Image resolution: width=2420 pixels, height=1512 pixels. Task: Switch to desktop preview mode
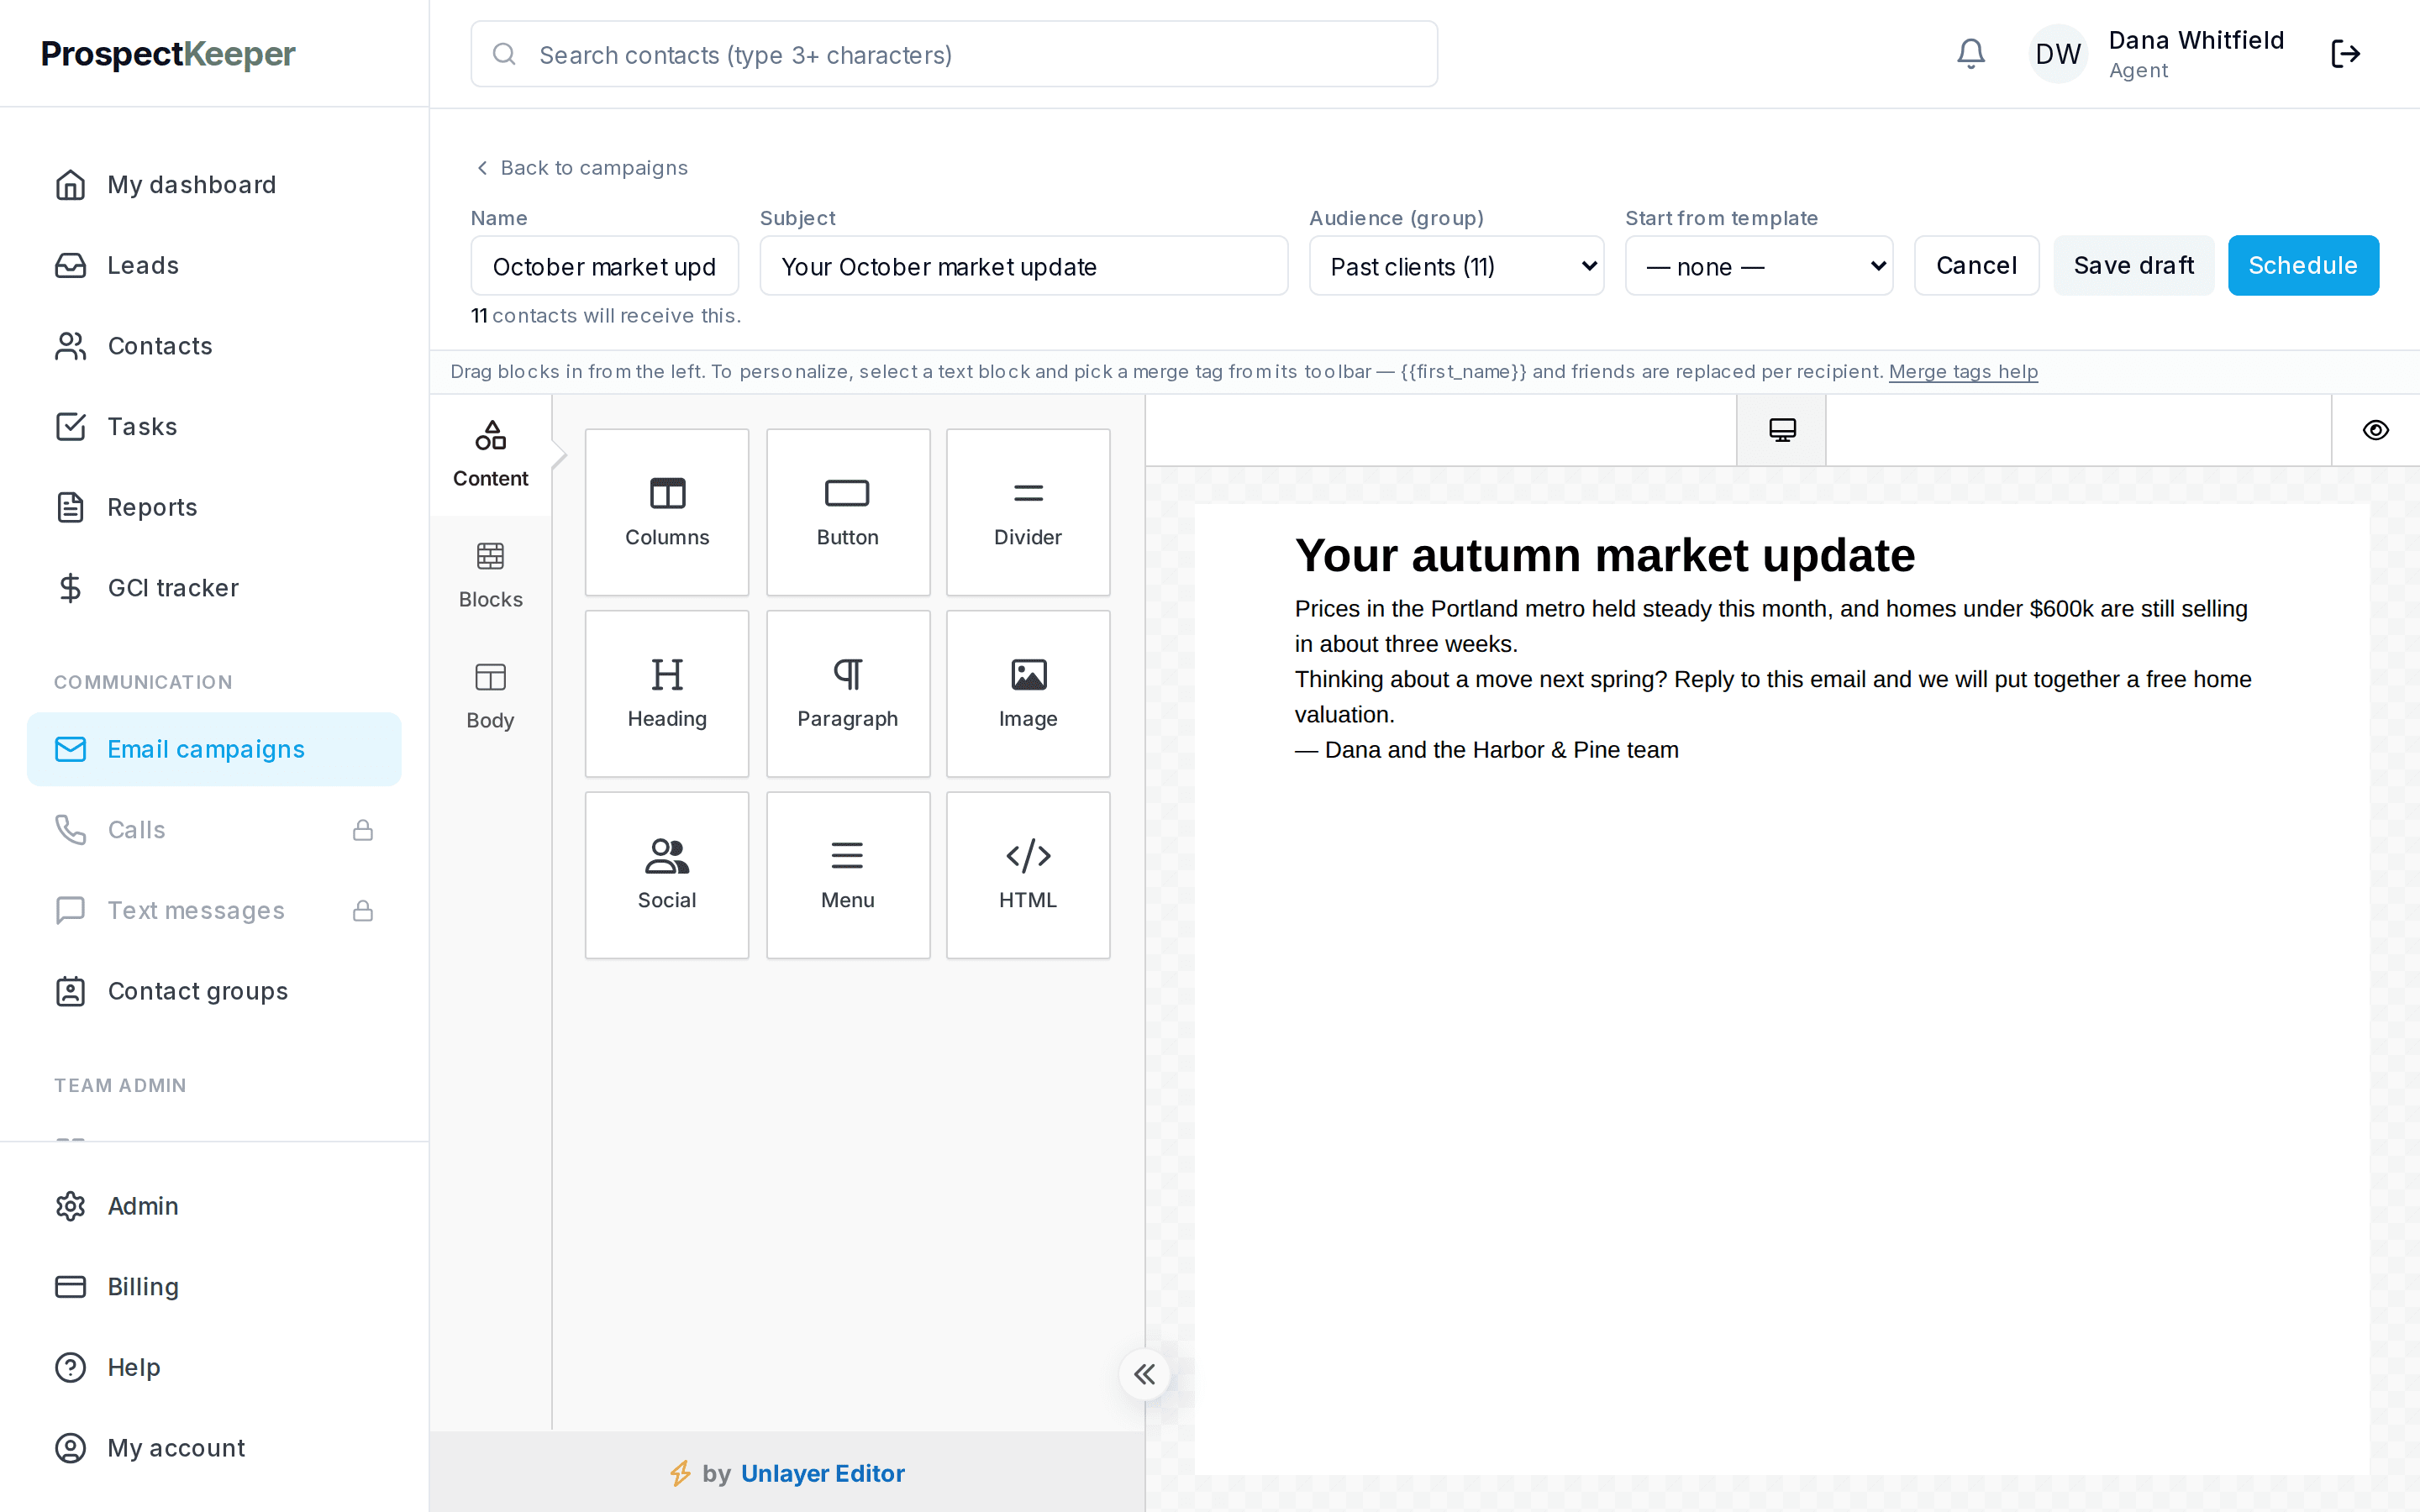[x=1782, y=430]
